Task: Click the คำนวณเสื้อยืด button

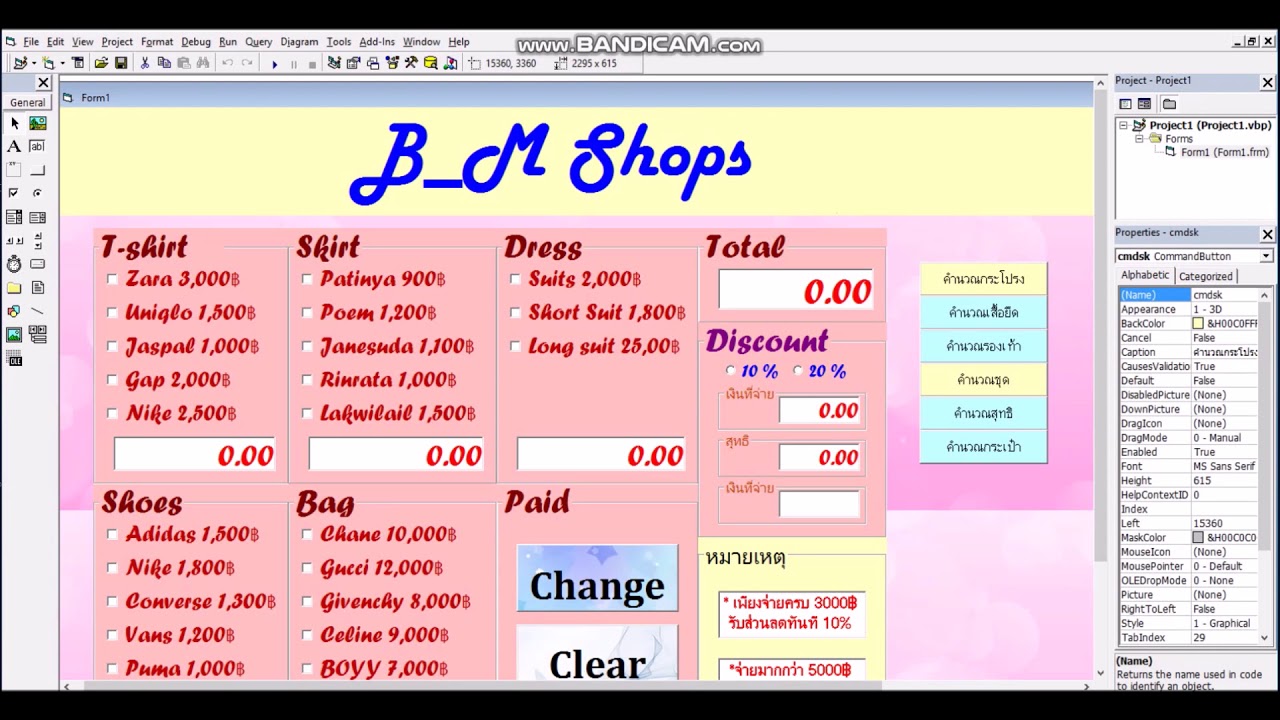Action: 983,313
